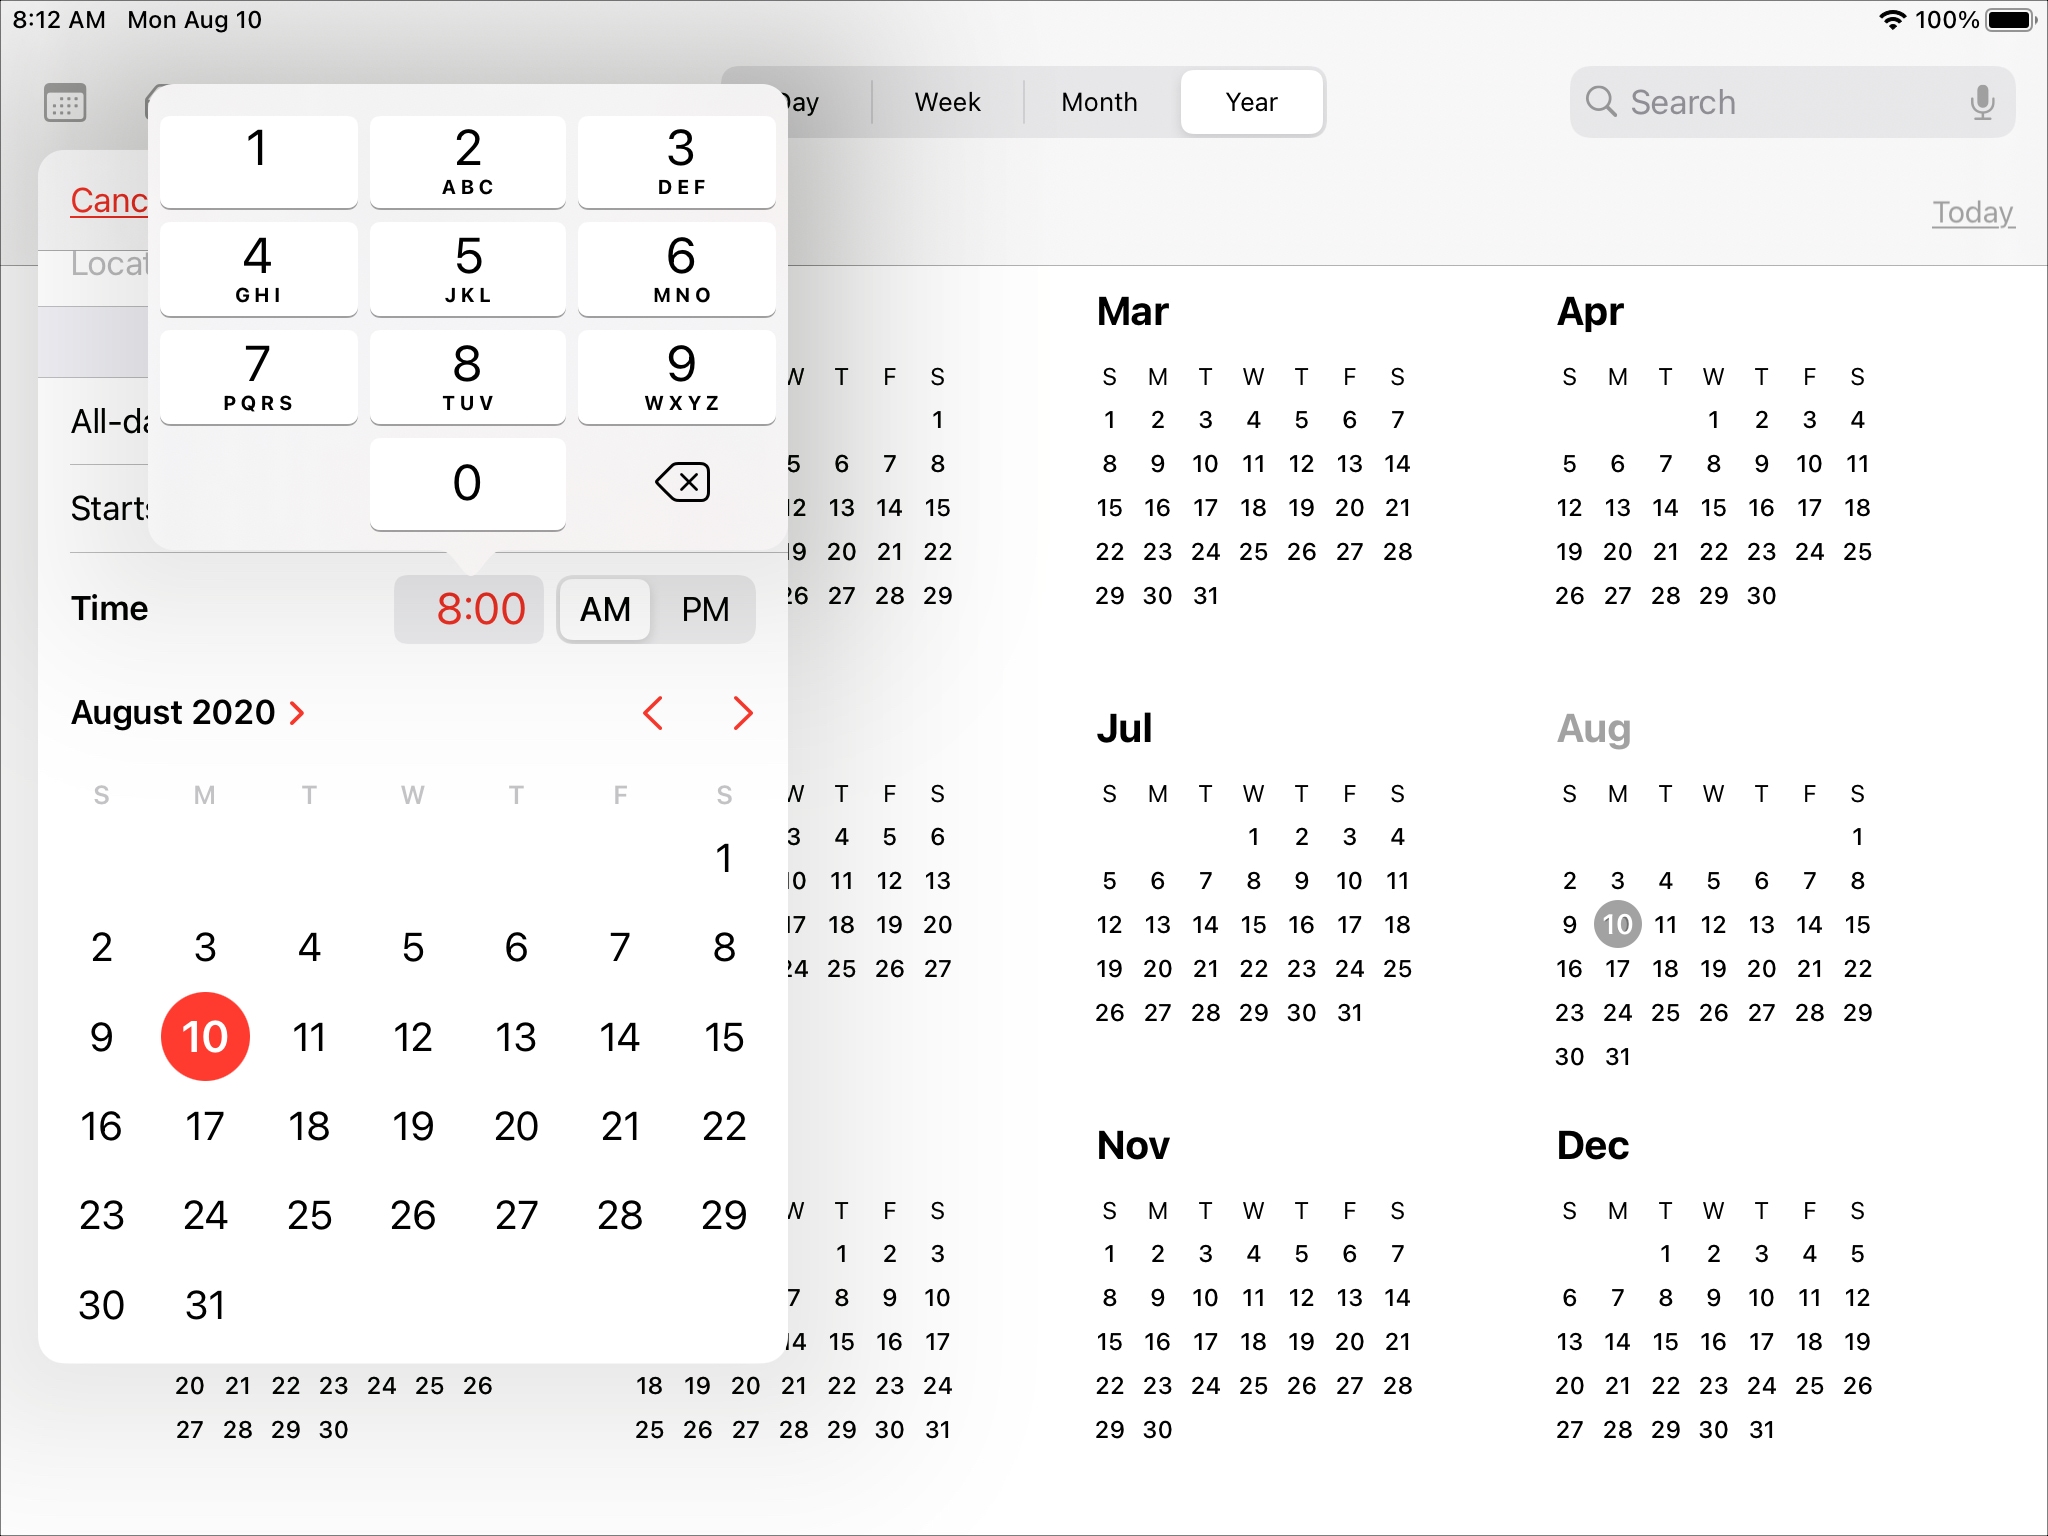The width and height of the screenshot is (2048, 1536).
Task: Select highlighted day 10 in date picker
Action: pos(205,1037)
